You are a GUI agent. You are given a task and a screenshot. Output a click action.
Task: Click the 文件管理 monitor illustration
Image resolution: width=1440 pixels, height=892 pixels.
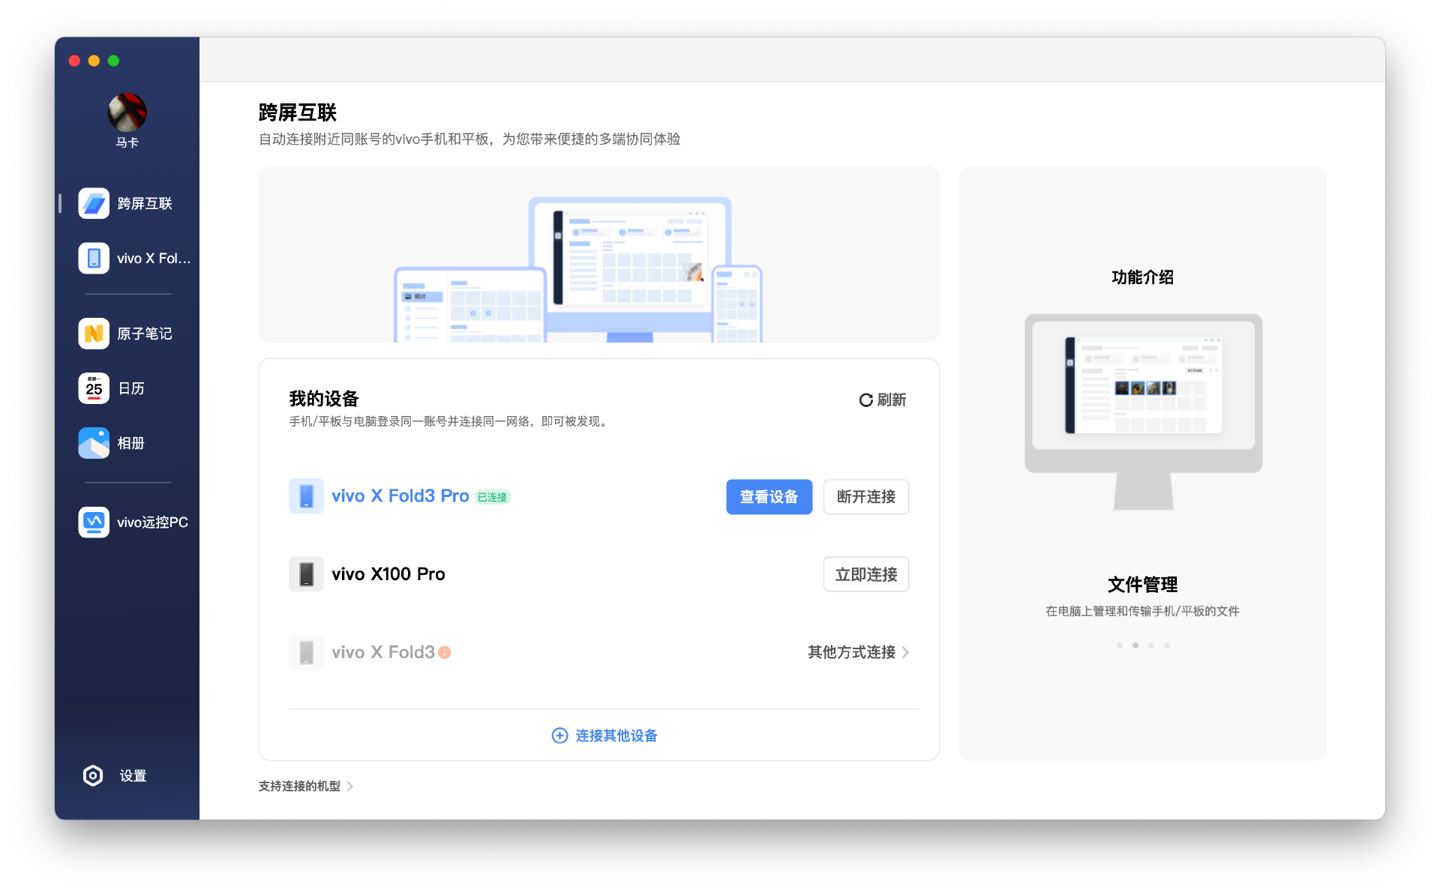[x=1143, y=410]
